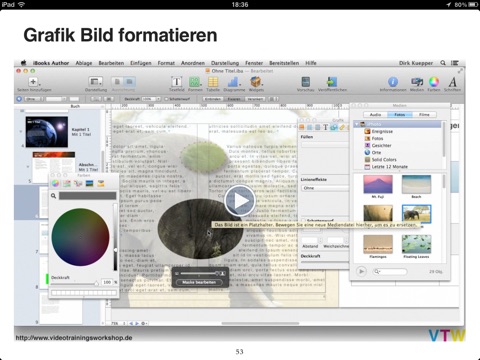This screenshot has height=360, width=480.
Task: Select the Text inspector T icon
Action: click(325, 127)
